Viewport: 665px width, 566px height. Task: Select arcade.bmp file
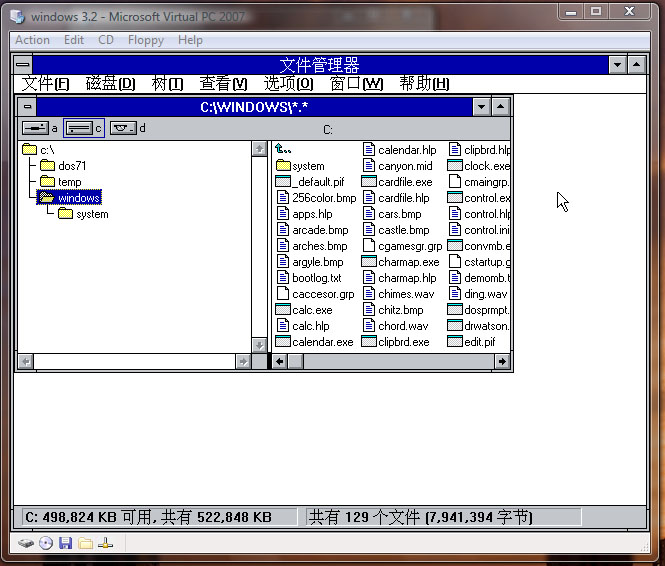point(313,230)
